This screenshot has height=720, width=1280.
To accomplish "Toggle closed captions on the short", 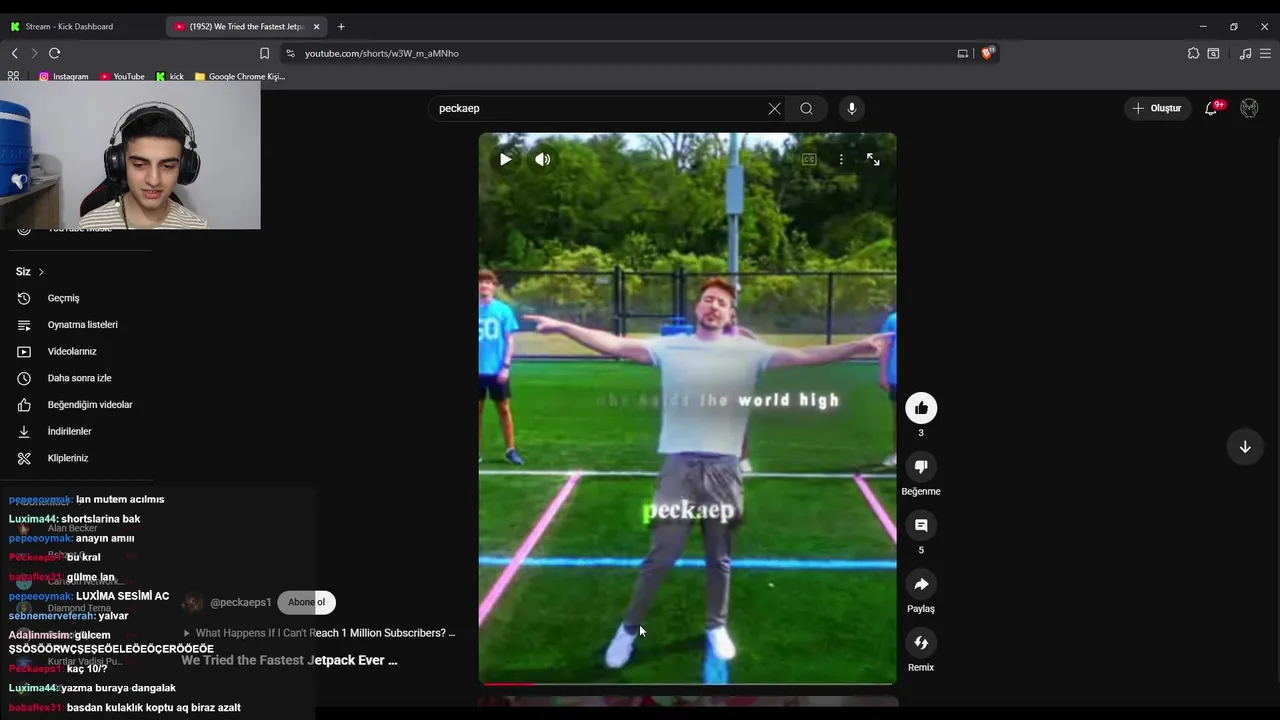I will coord(809,159).
